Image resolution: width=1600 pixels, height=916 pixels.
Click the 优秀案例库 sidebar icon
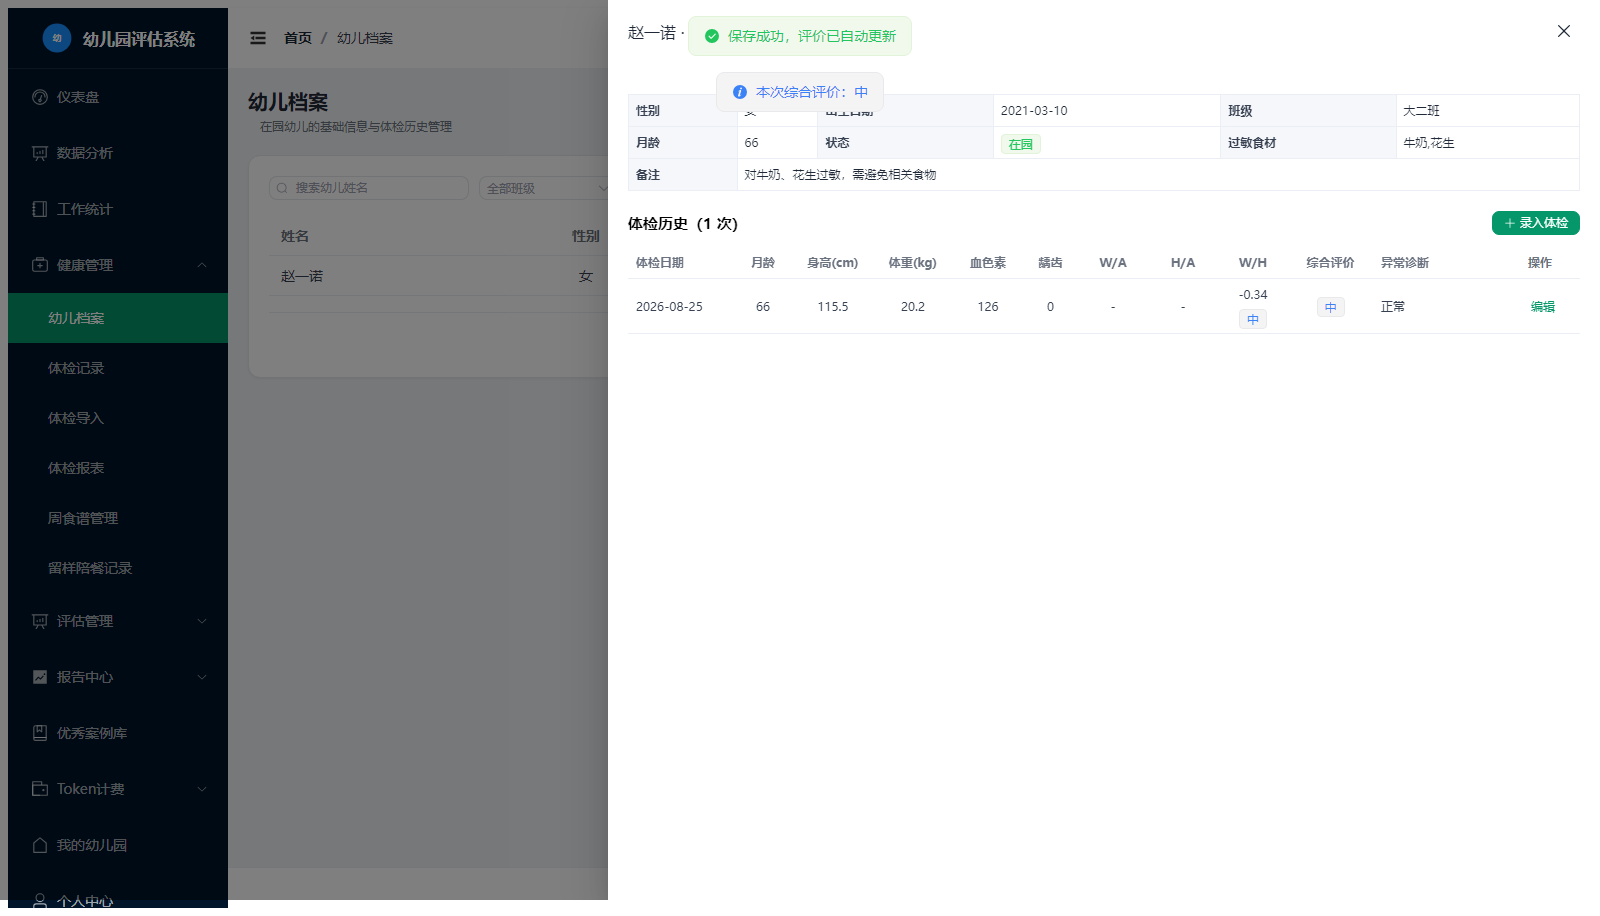[x=40, y=733]
